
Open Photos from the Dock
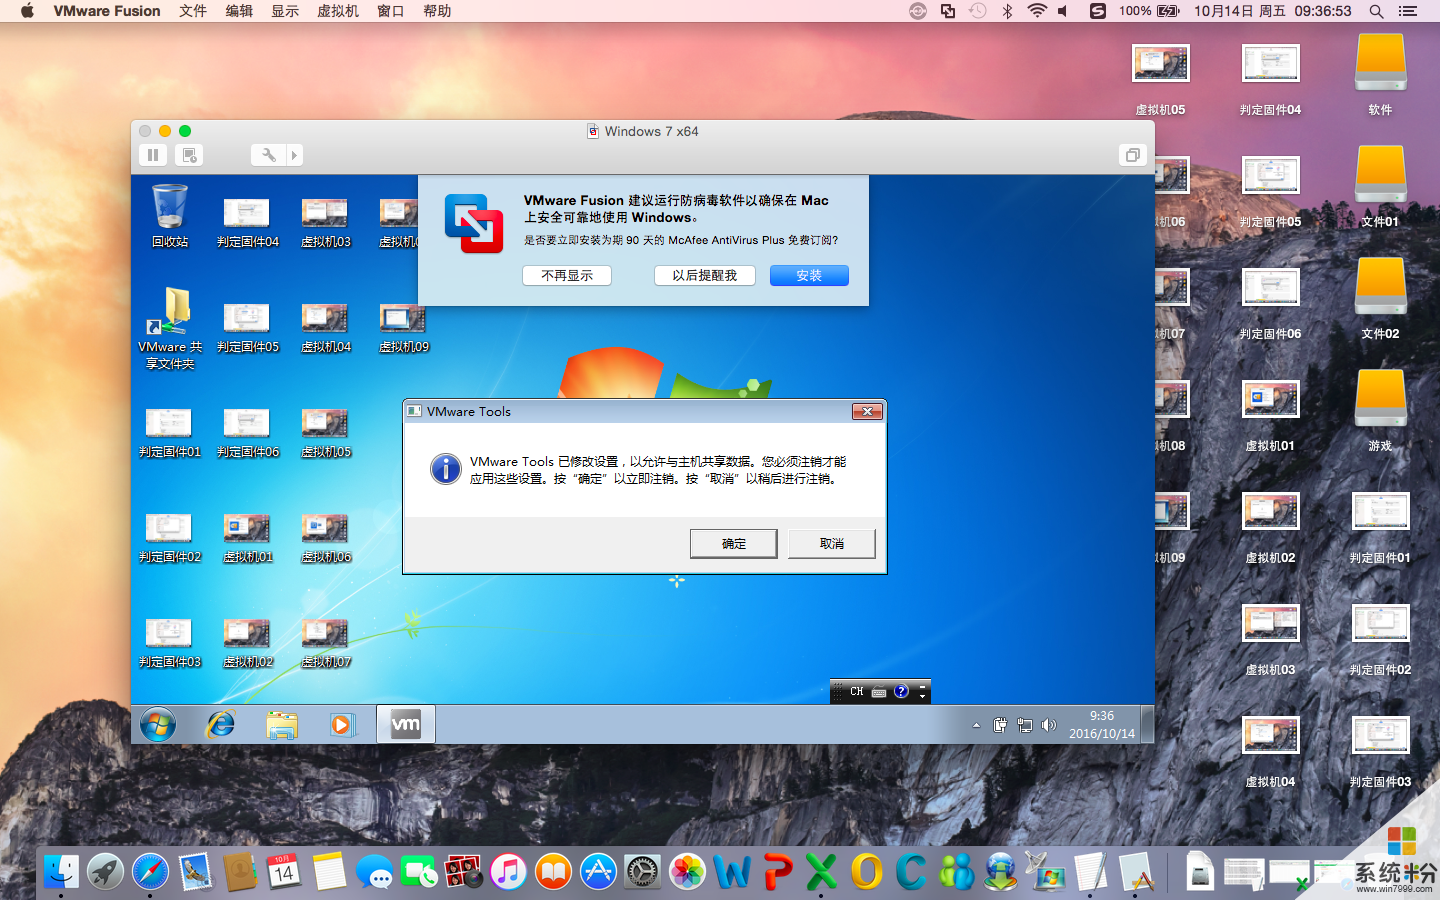tap(688, 871)
